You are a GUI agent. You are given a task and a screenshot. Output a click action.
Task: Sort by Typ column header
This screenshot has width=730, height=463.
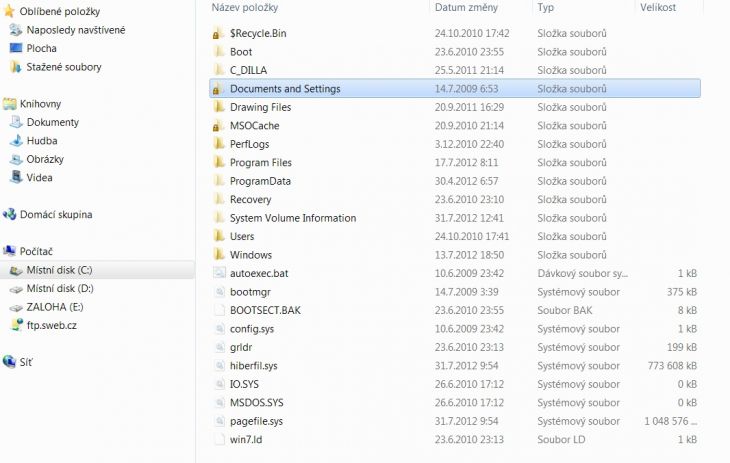coord(545,7)
